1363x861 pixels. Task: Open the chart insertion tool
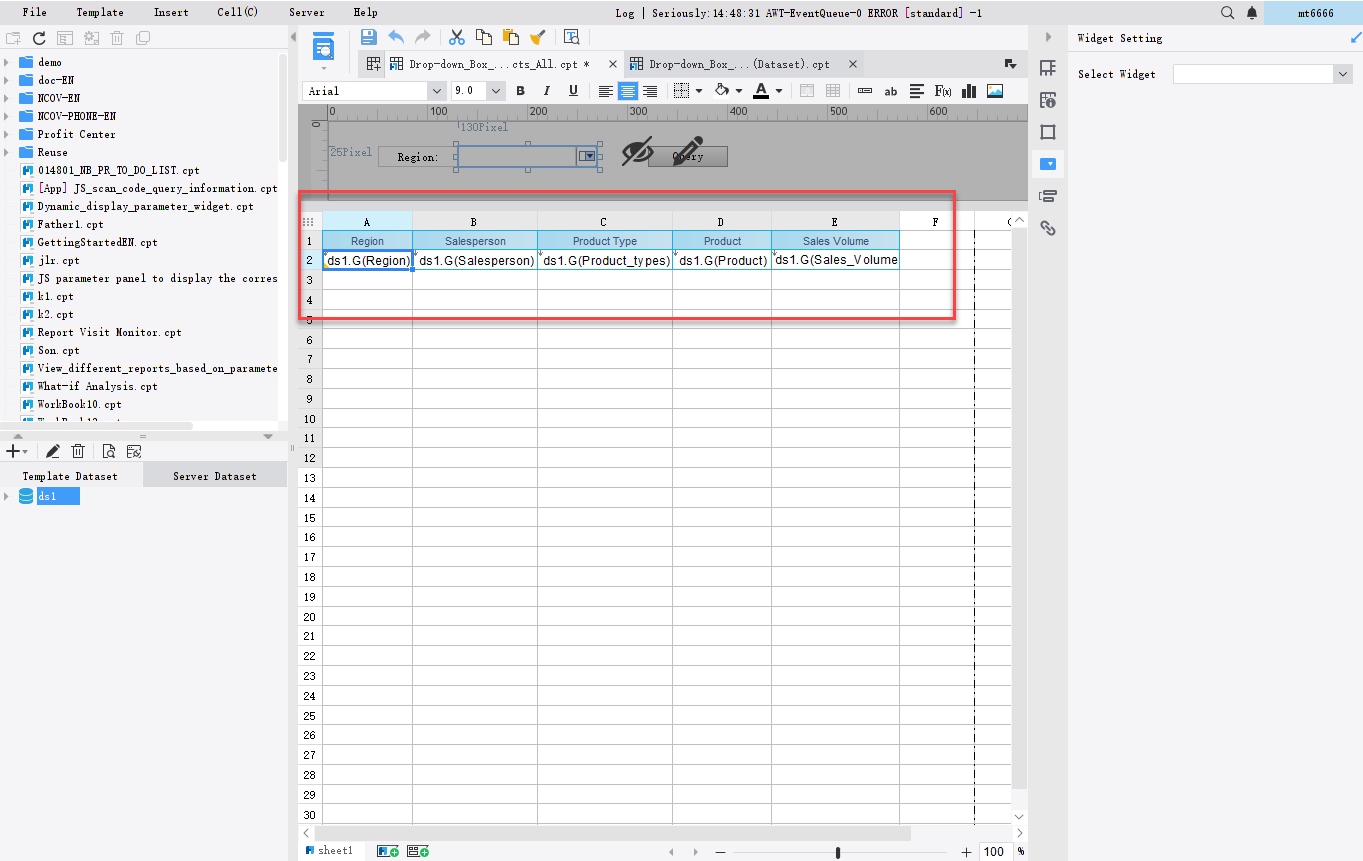click(968, 91)
